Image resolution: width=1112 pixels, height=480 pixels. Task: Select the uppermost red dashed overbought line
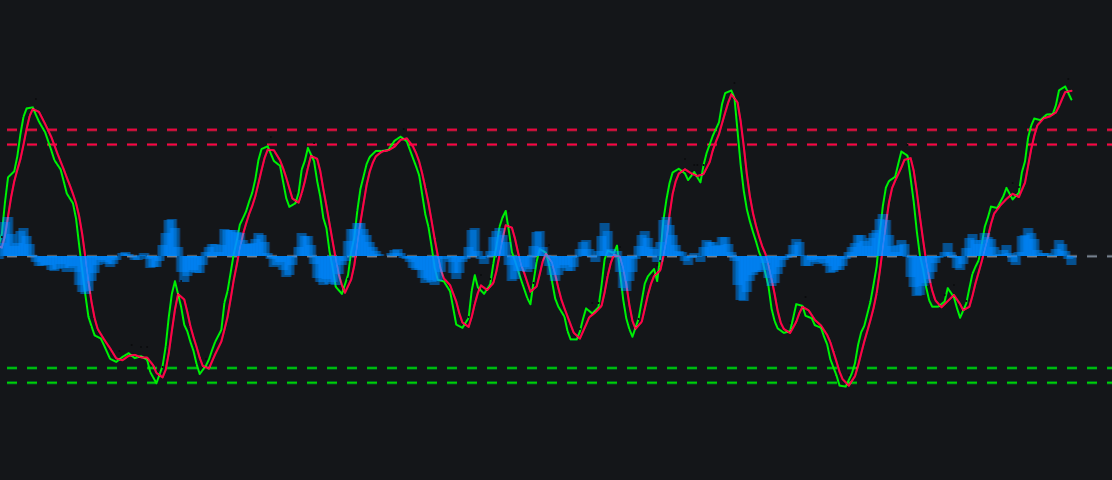tap(560, 130)
